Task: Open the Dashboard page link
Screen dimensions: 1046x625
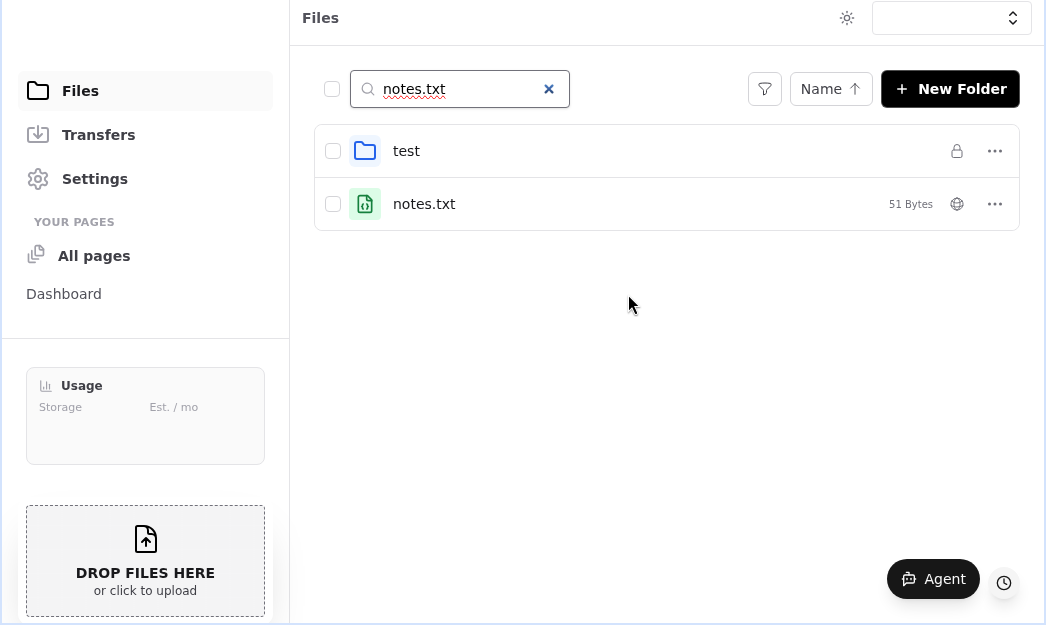Action: (x=64, y=294)
